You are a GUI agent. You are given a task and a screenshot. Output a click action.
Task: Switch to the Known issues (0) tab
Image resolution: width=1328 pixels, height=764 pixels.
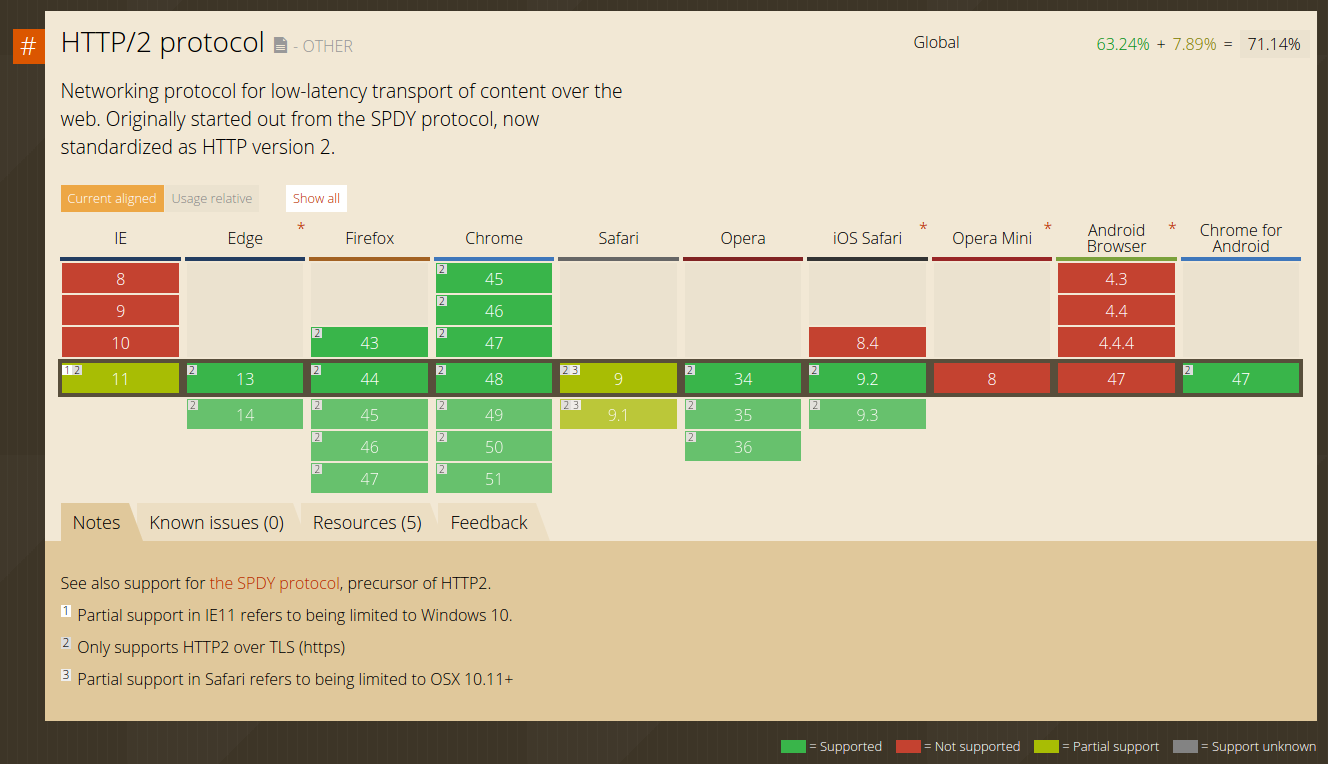pos(217,522)
